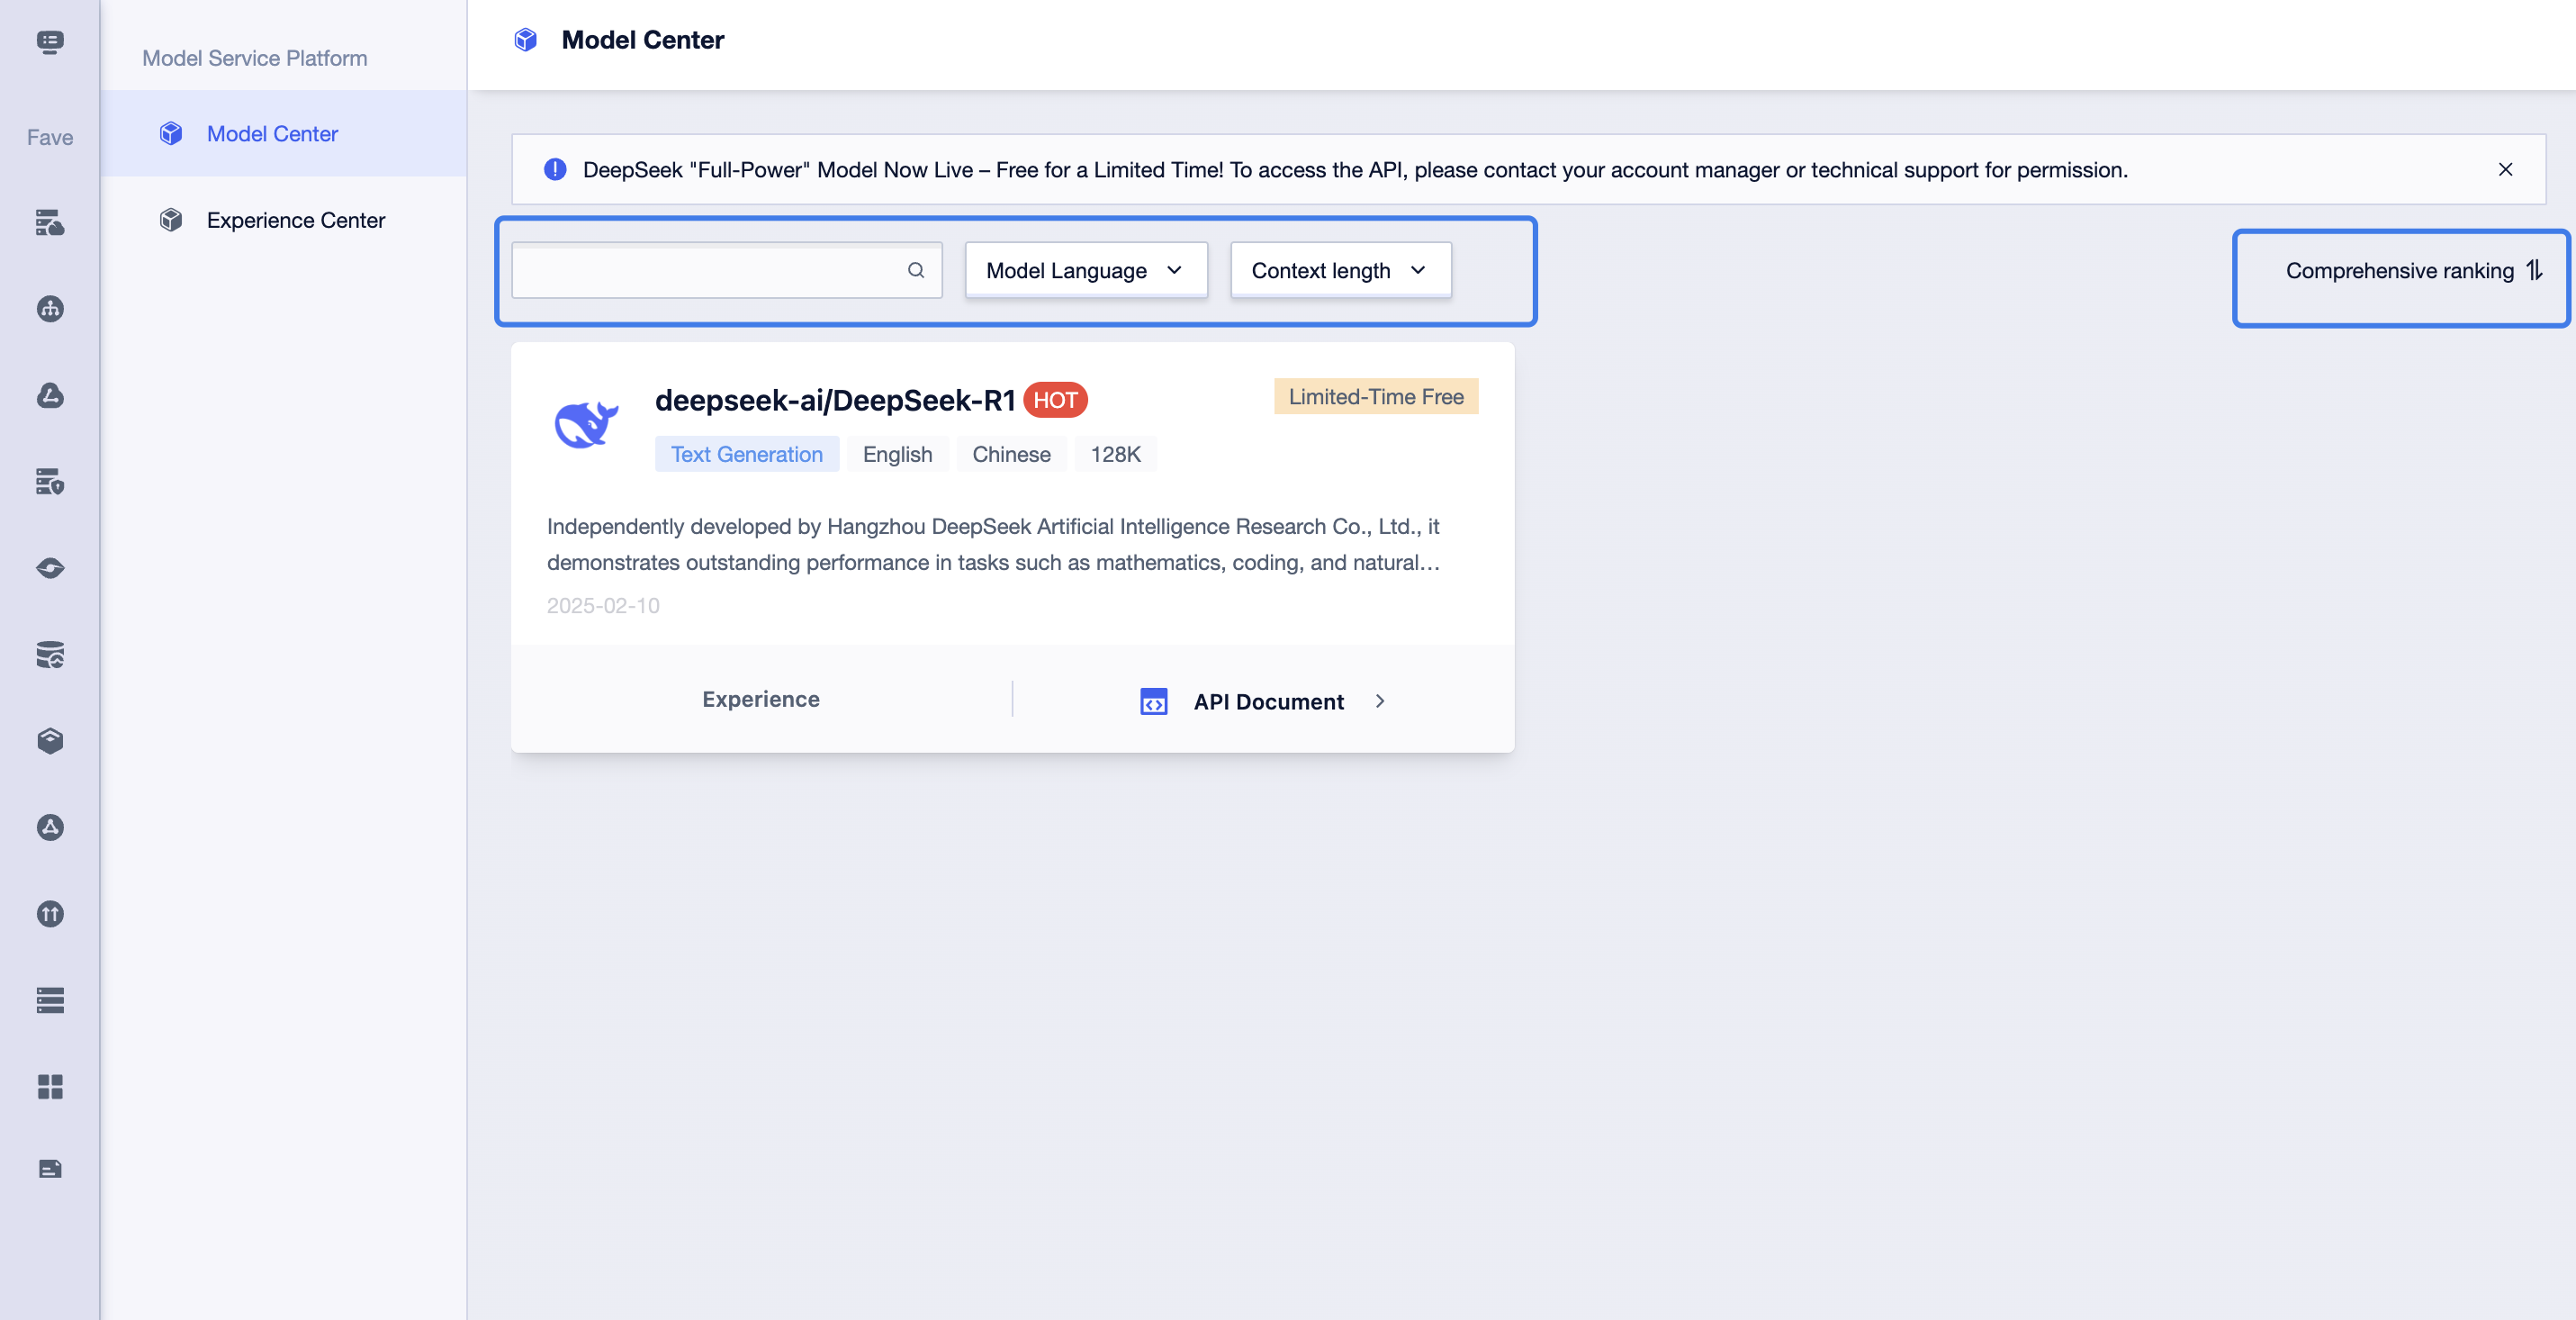
Task: Click the cube icon beside Model Center menu
Action: click(171, 133)
